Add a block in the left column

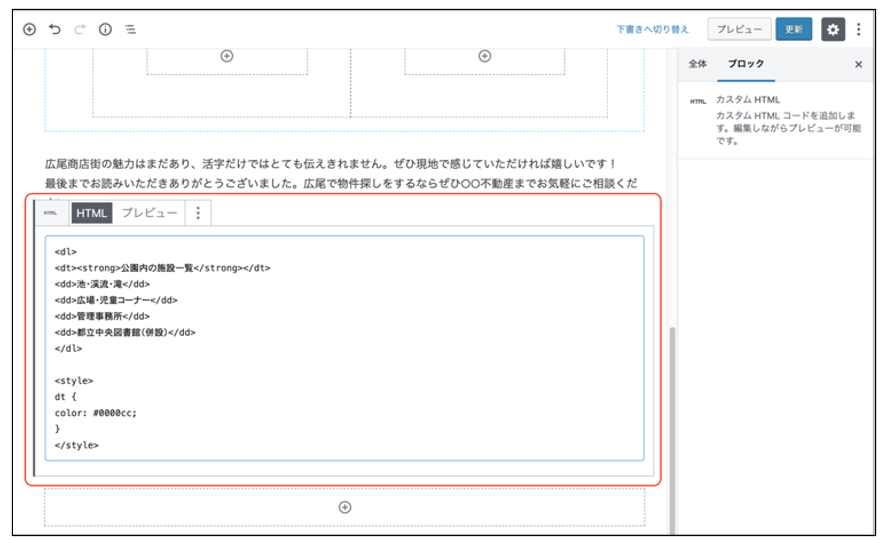click(x=227, y=56)
